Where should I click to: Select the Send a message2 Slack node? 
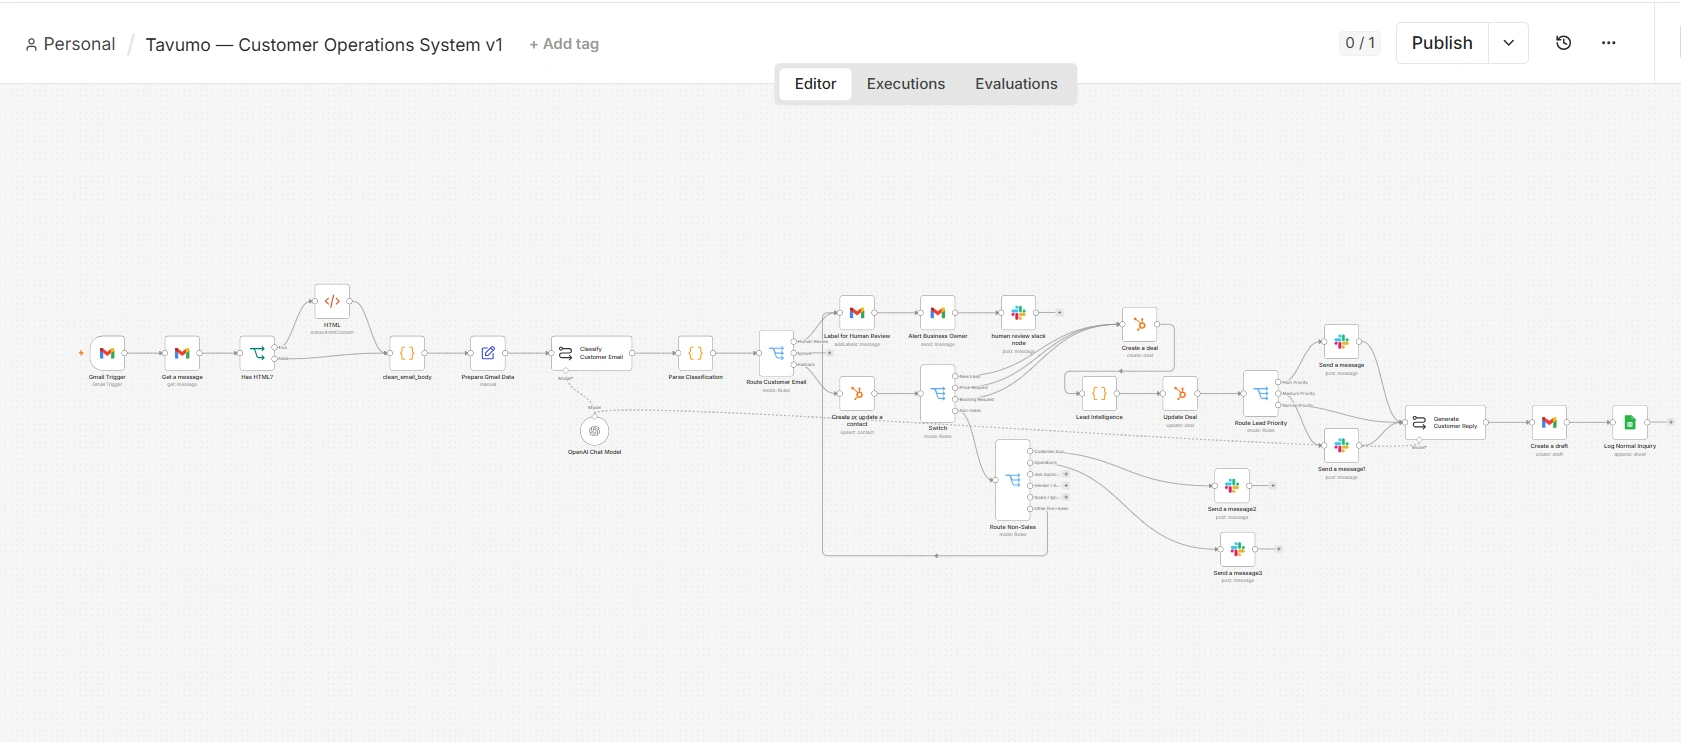pos(1232,486)
